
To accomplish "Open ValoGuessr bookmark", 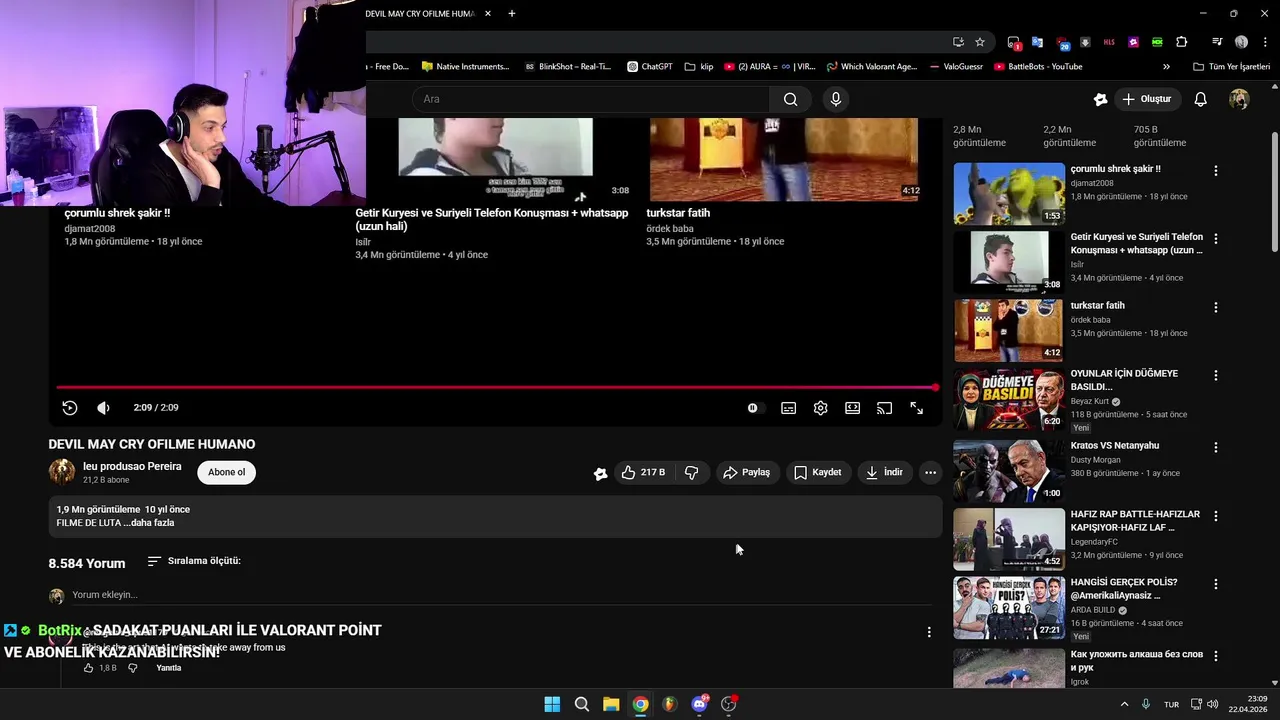I will click(x=956, y=67).
